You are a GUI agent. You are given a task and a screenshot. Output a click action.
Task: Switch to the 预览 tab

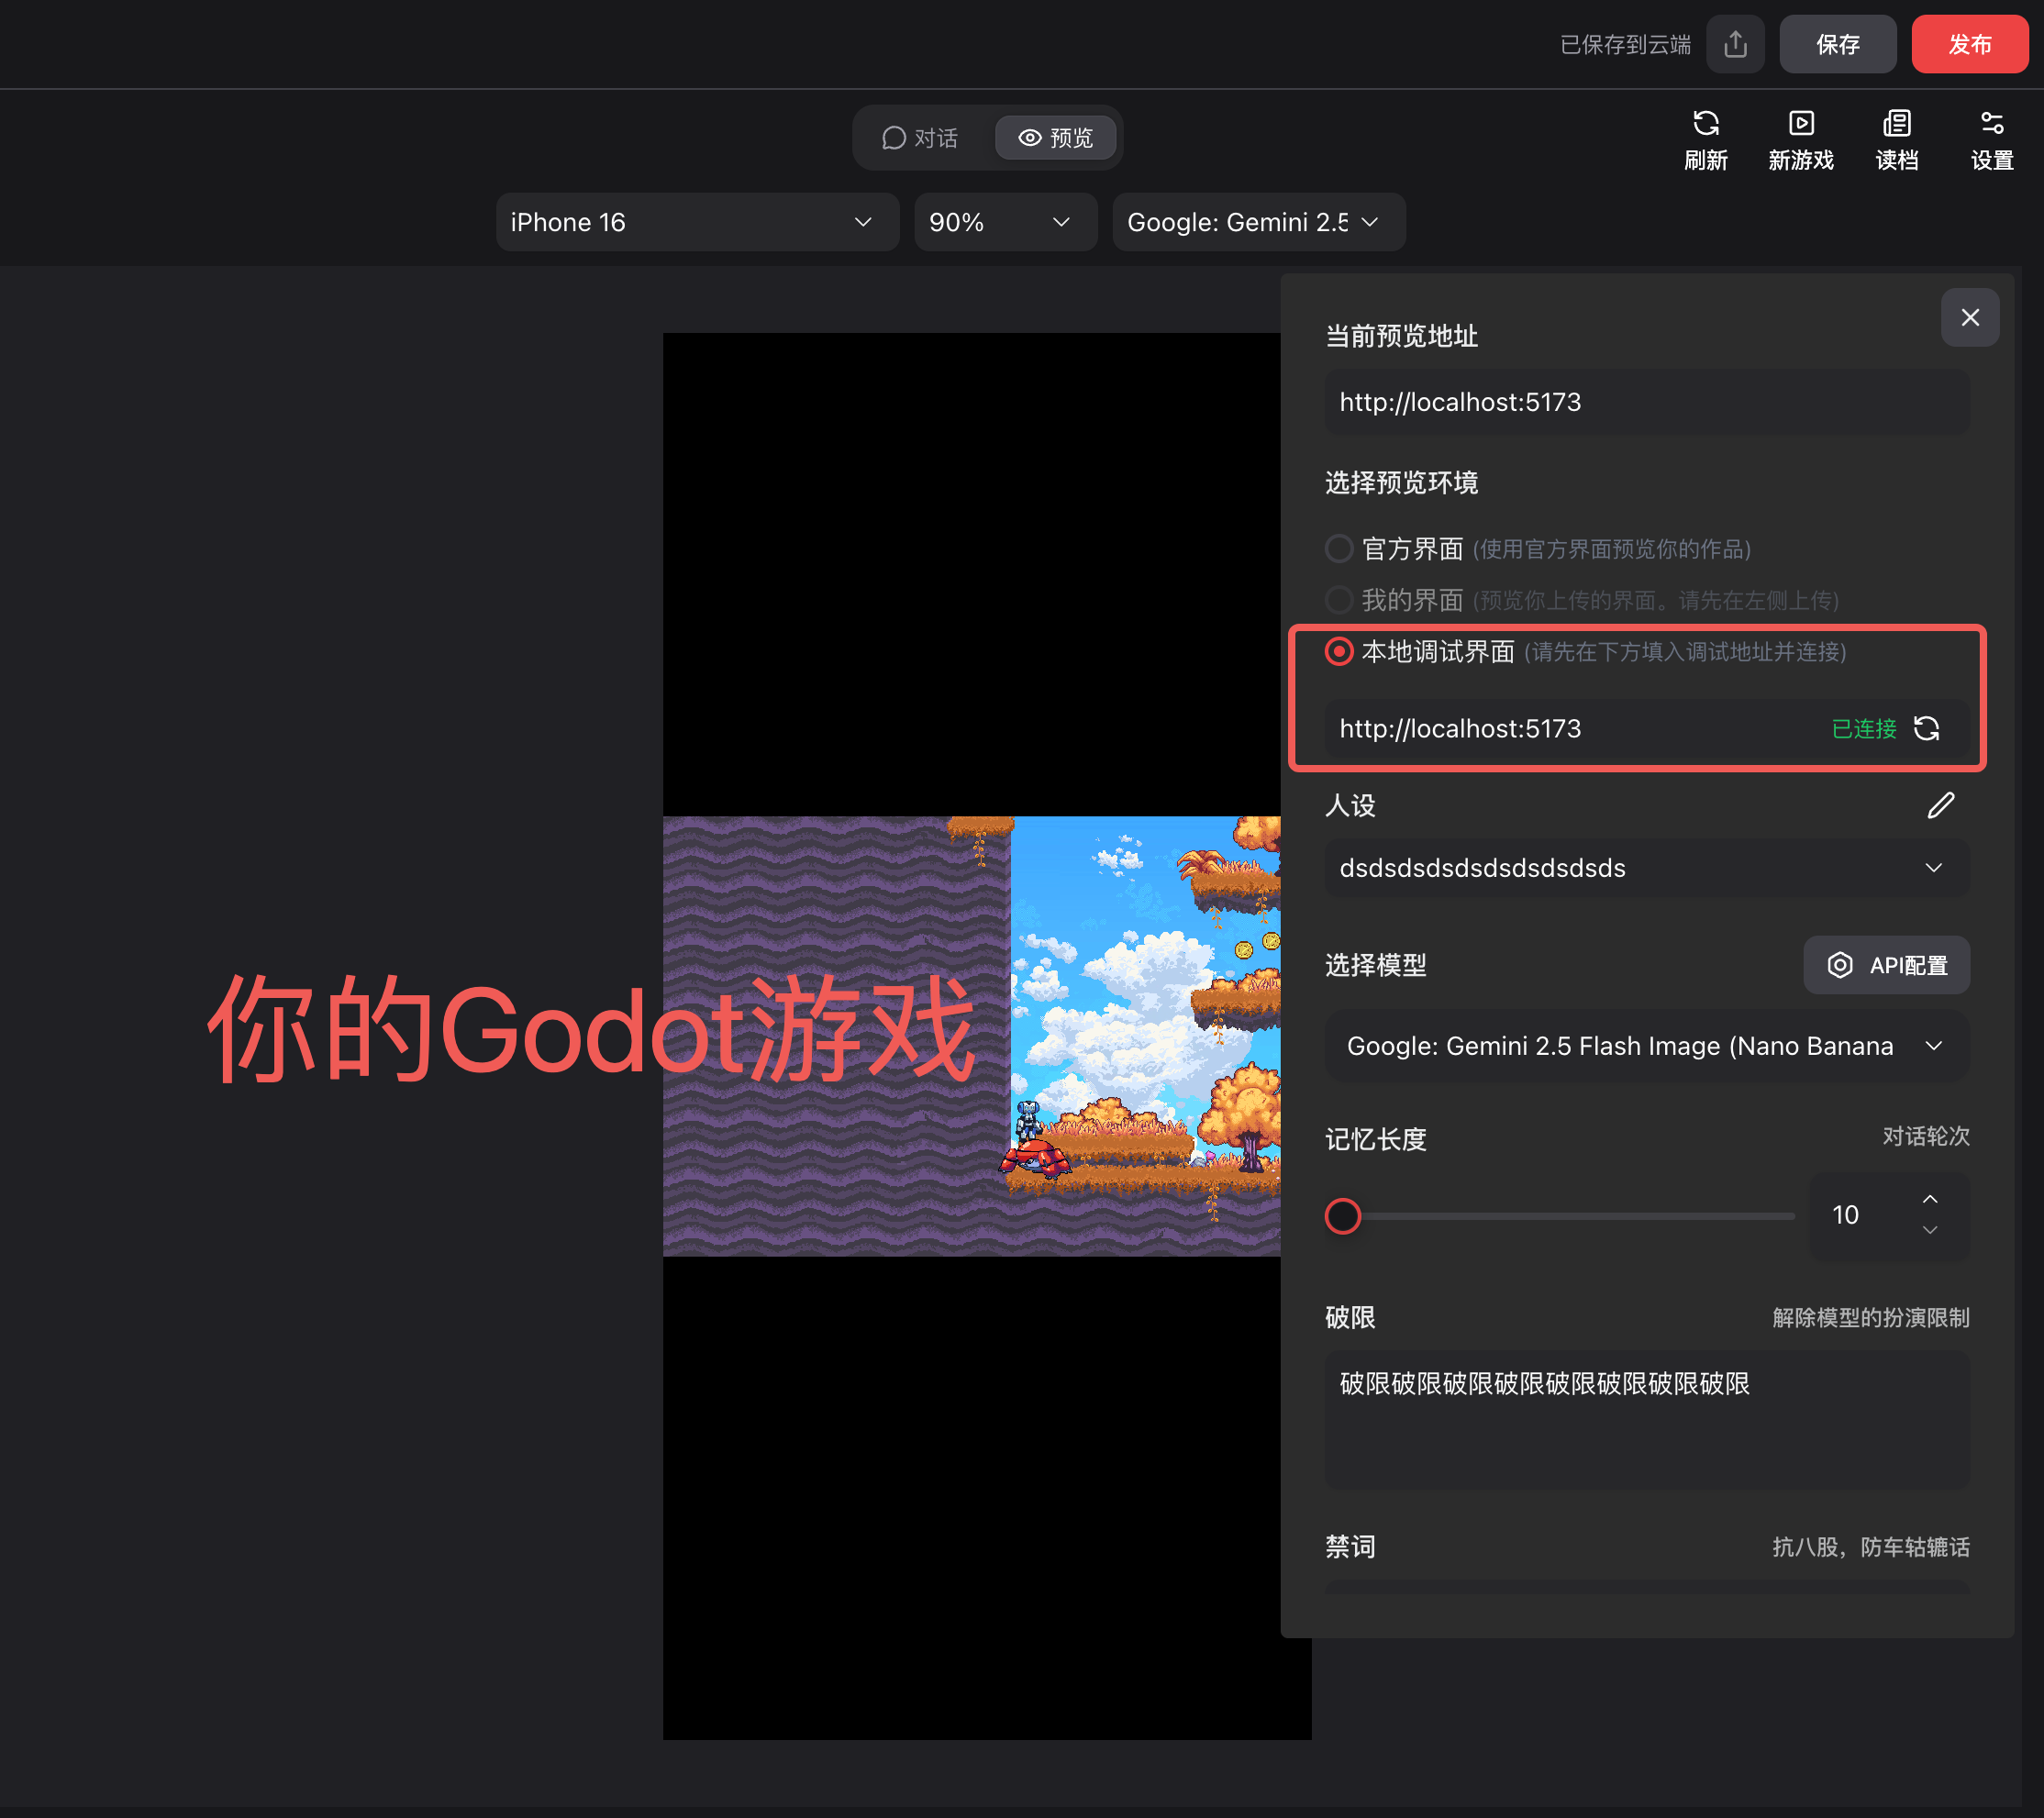(x=1055, y=138)
